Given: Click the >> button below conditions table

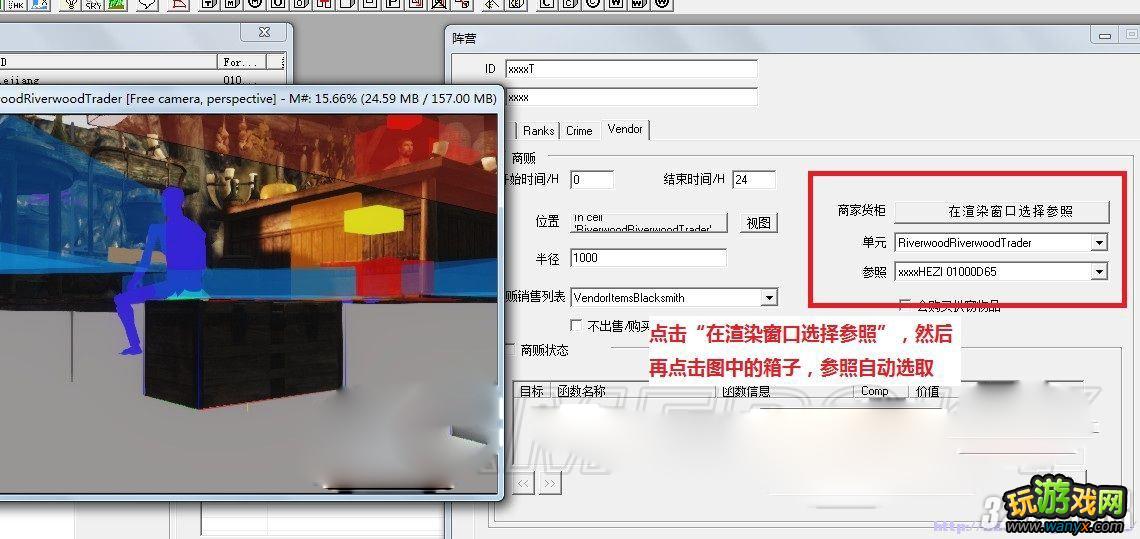Looking at the screenshot, I should click(550, 484).
